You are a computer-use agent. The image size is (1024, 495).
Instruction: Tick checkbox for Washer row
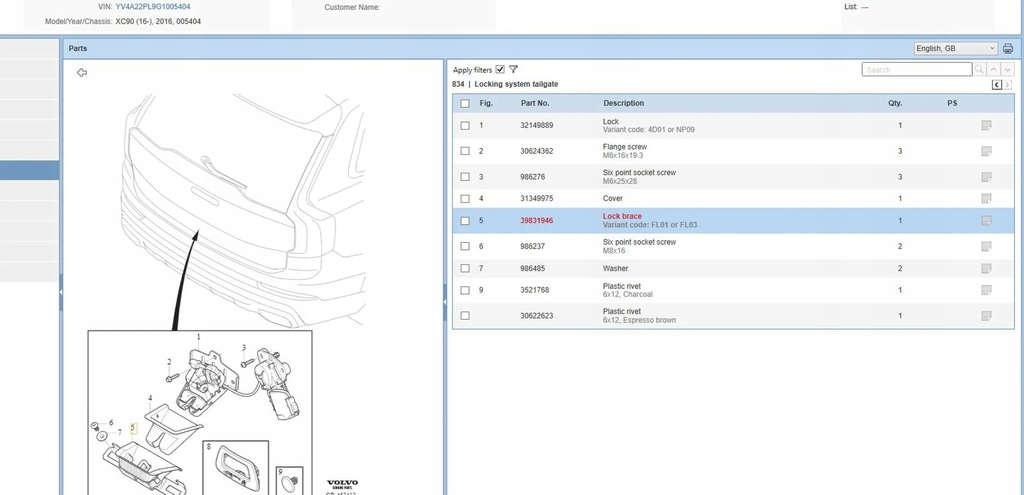click(x=465, y=268)
